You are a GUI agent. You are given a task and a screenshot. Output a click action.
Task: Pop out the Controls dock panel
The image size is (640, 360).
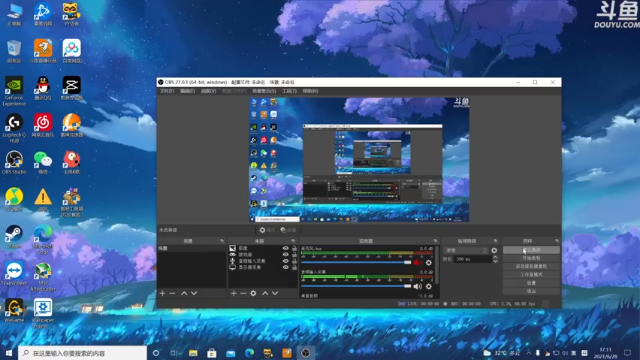point(557,241)
